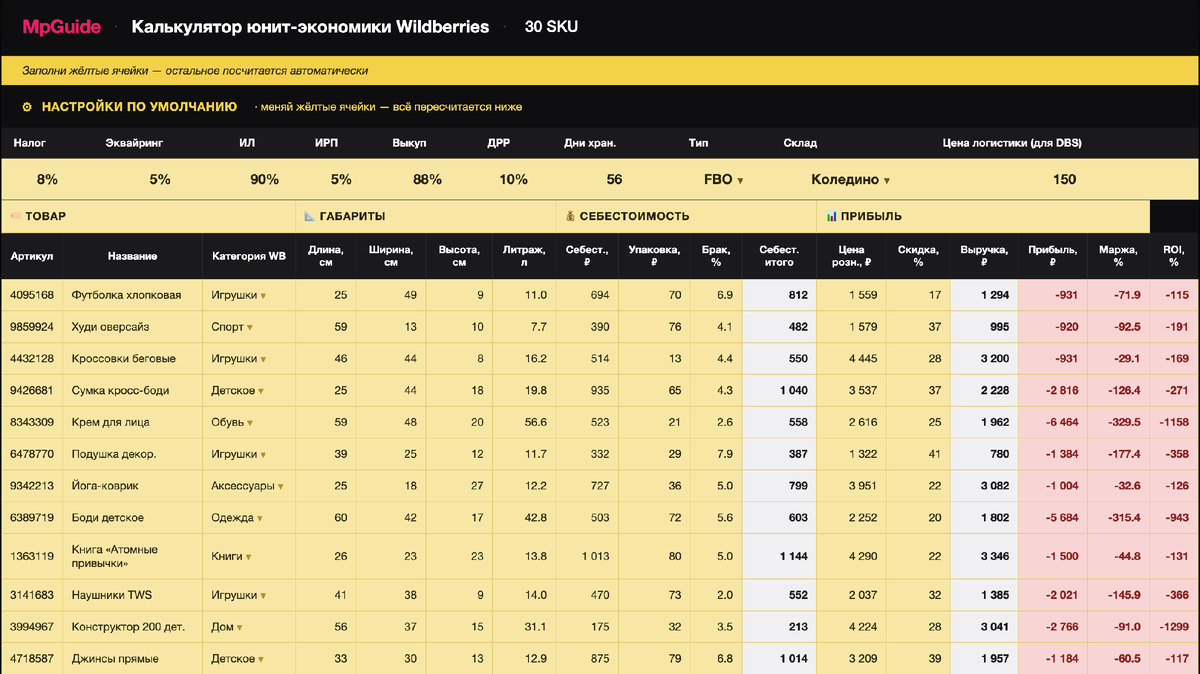Click the ROI, % column header
The image size is (1200, 674).
pyautogui.click(x=1171, y=257)
